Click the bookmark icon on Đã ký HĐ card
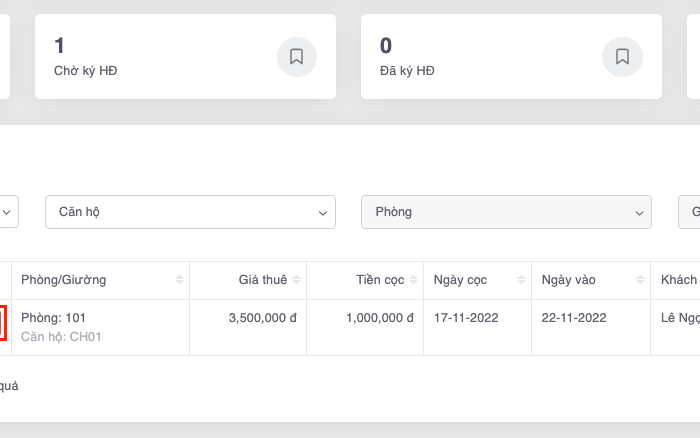This screenshot has height=438, width=700. click(622, 57)
